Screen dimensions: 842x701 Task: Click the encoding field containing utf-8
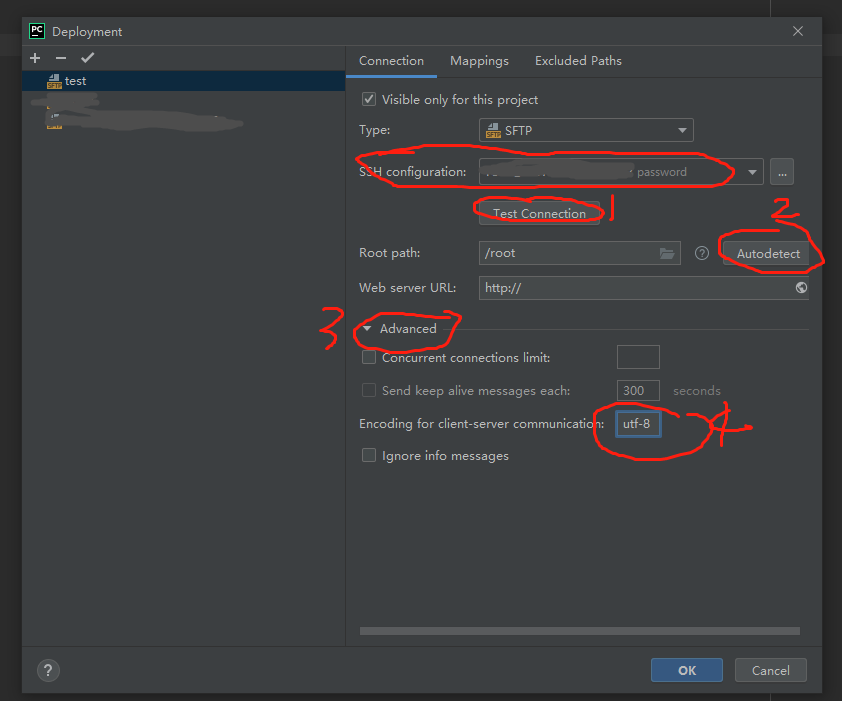click(638, 424)
